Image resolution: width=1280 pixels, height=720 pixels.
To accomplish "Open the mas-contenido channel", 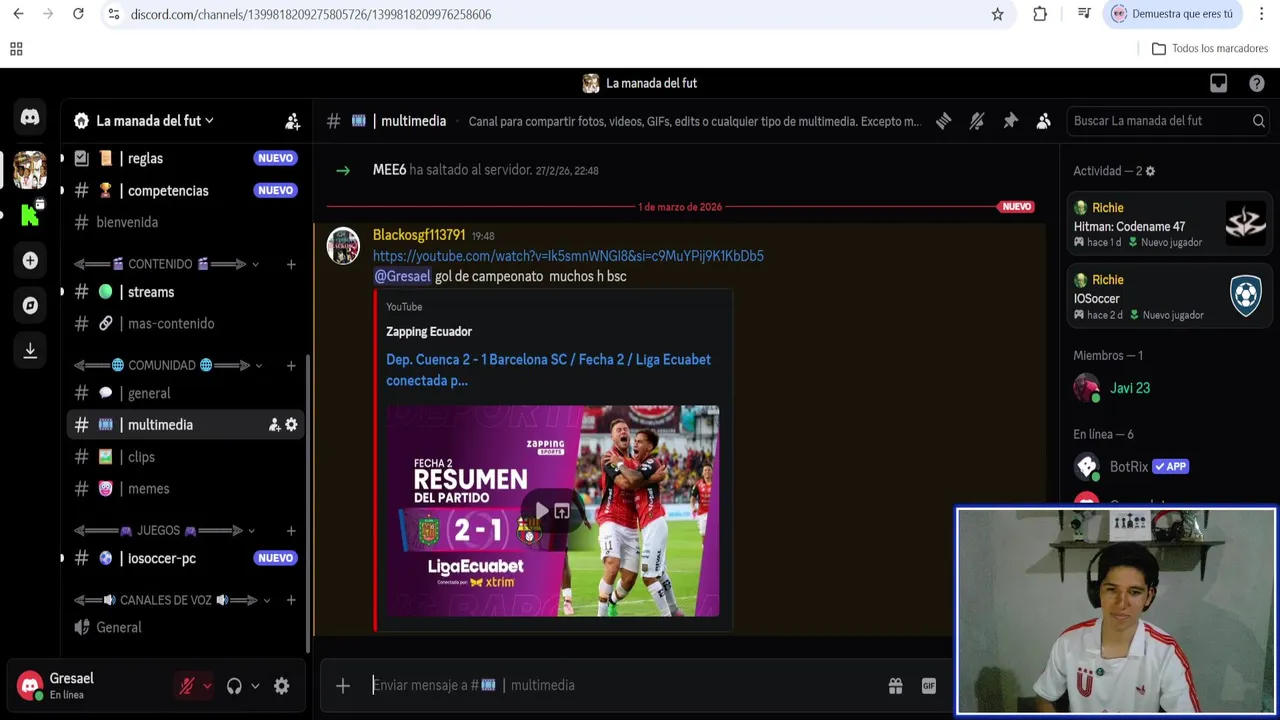I will [186, 323].
